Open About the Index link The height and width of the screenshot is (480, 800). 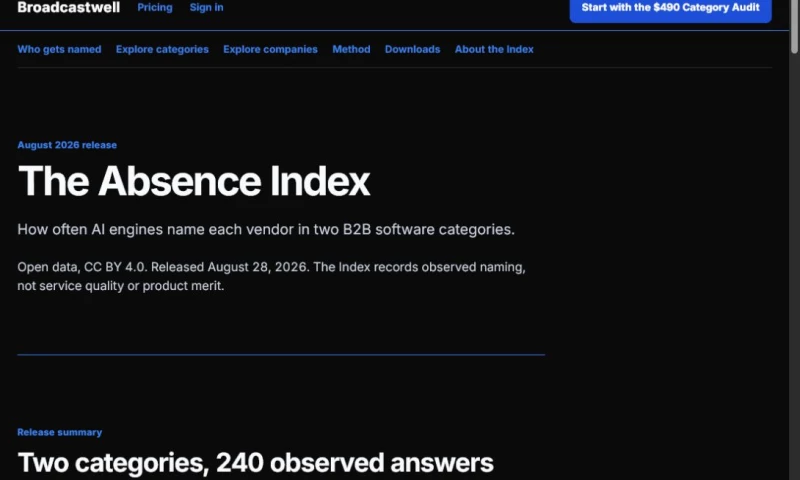(494, 49)
